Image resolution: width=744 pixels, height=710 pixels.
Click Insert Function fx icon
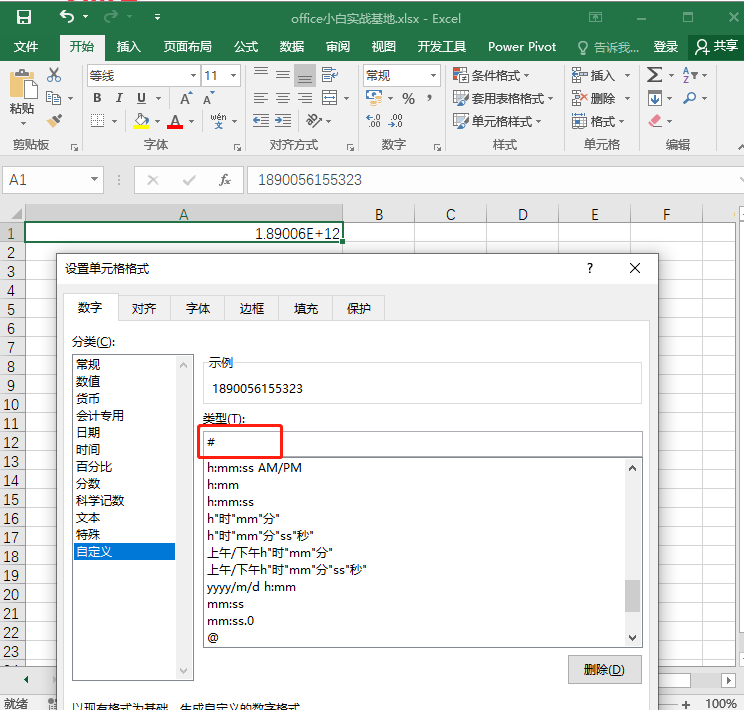point(225,180)
